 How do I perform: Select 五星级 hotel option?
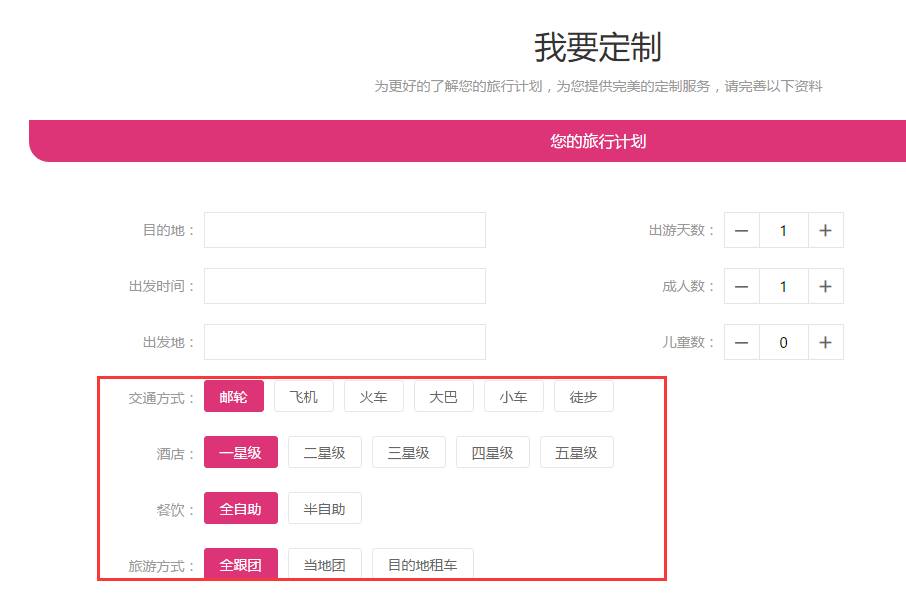click(x=576, y=453)
